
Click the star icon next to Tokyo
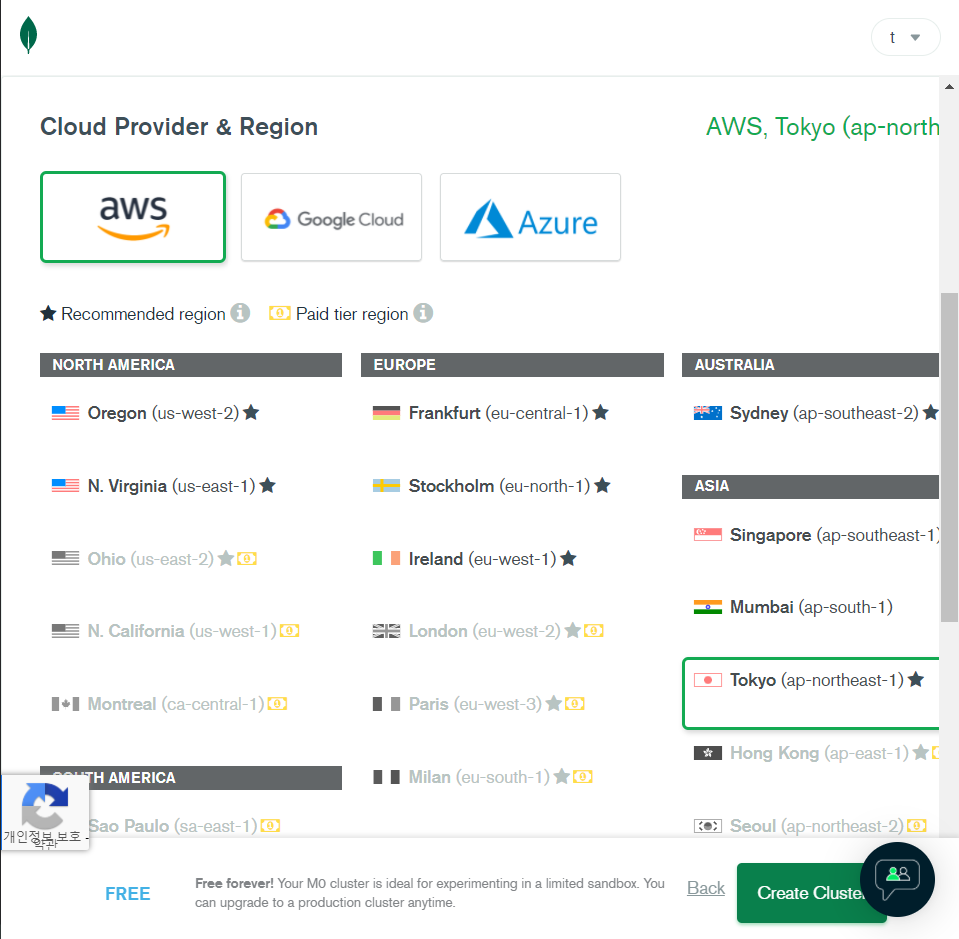coord(916,679)
